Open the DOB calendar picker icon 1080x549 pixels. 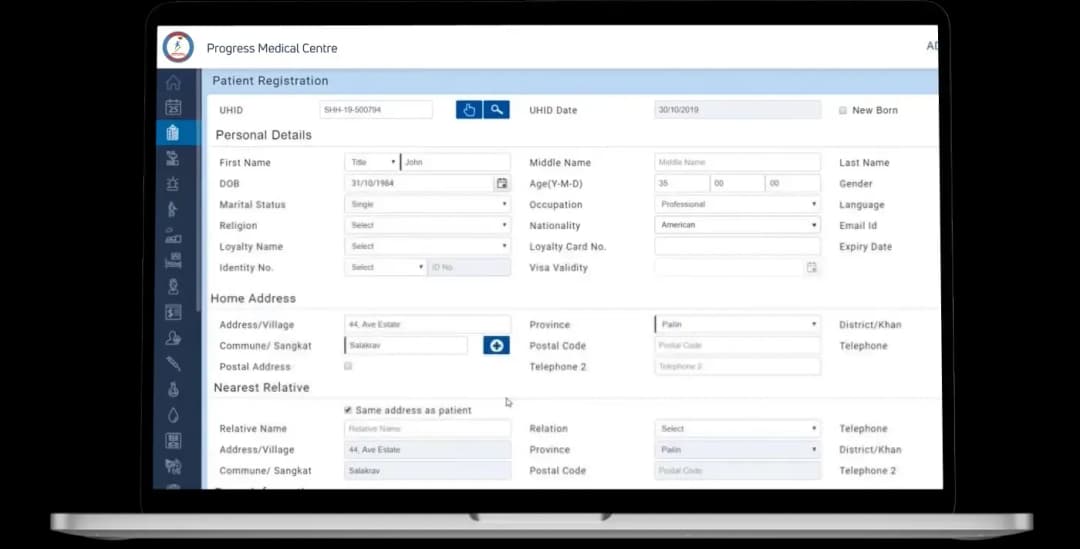click(502, 184)
